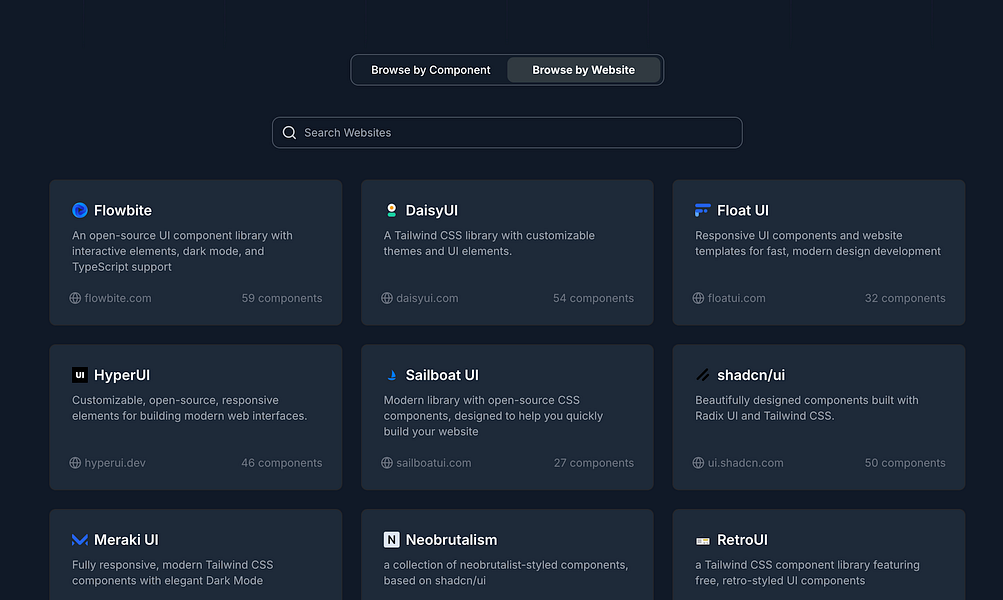Click the globe icon beside daisyui.com

387,298
